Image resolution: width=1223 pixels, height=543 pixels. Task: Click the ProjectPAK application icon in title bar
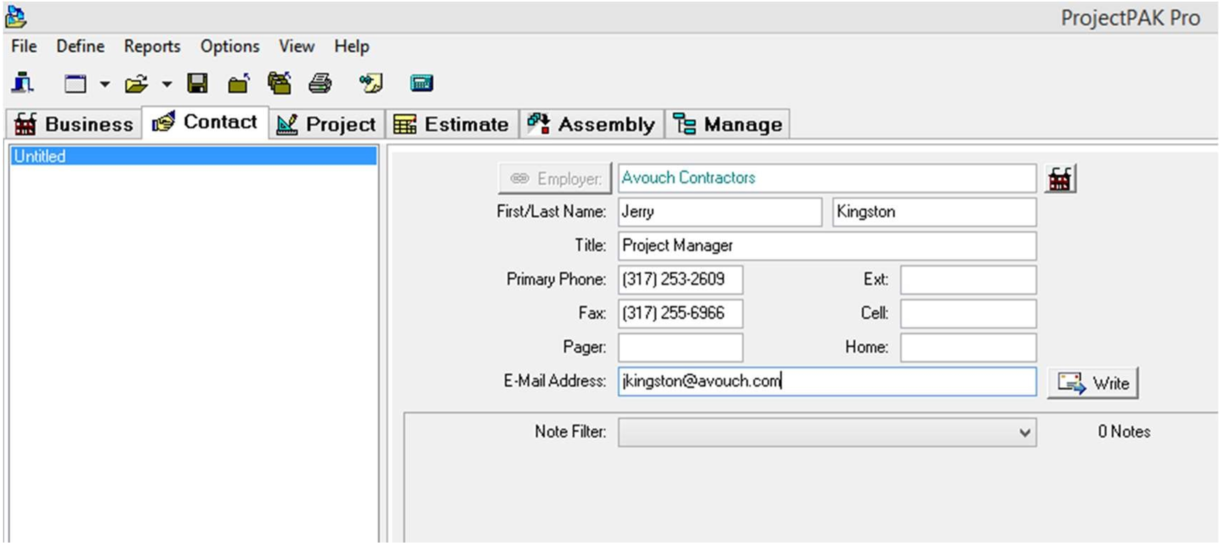pos(17,17)
